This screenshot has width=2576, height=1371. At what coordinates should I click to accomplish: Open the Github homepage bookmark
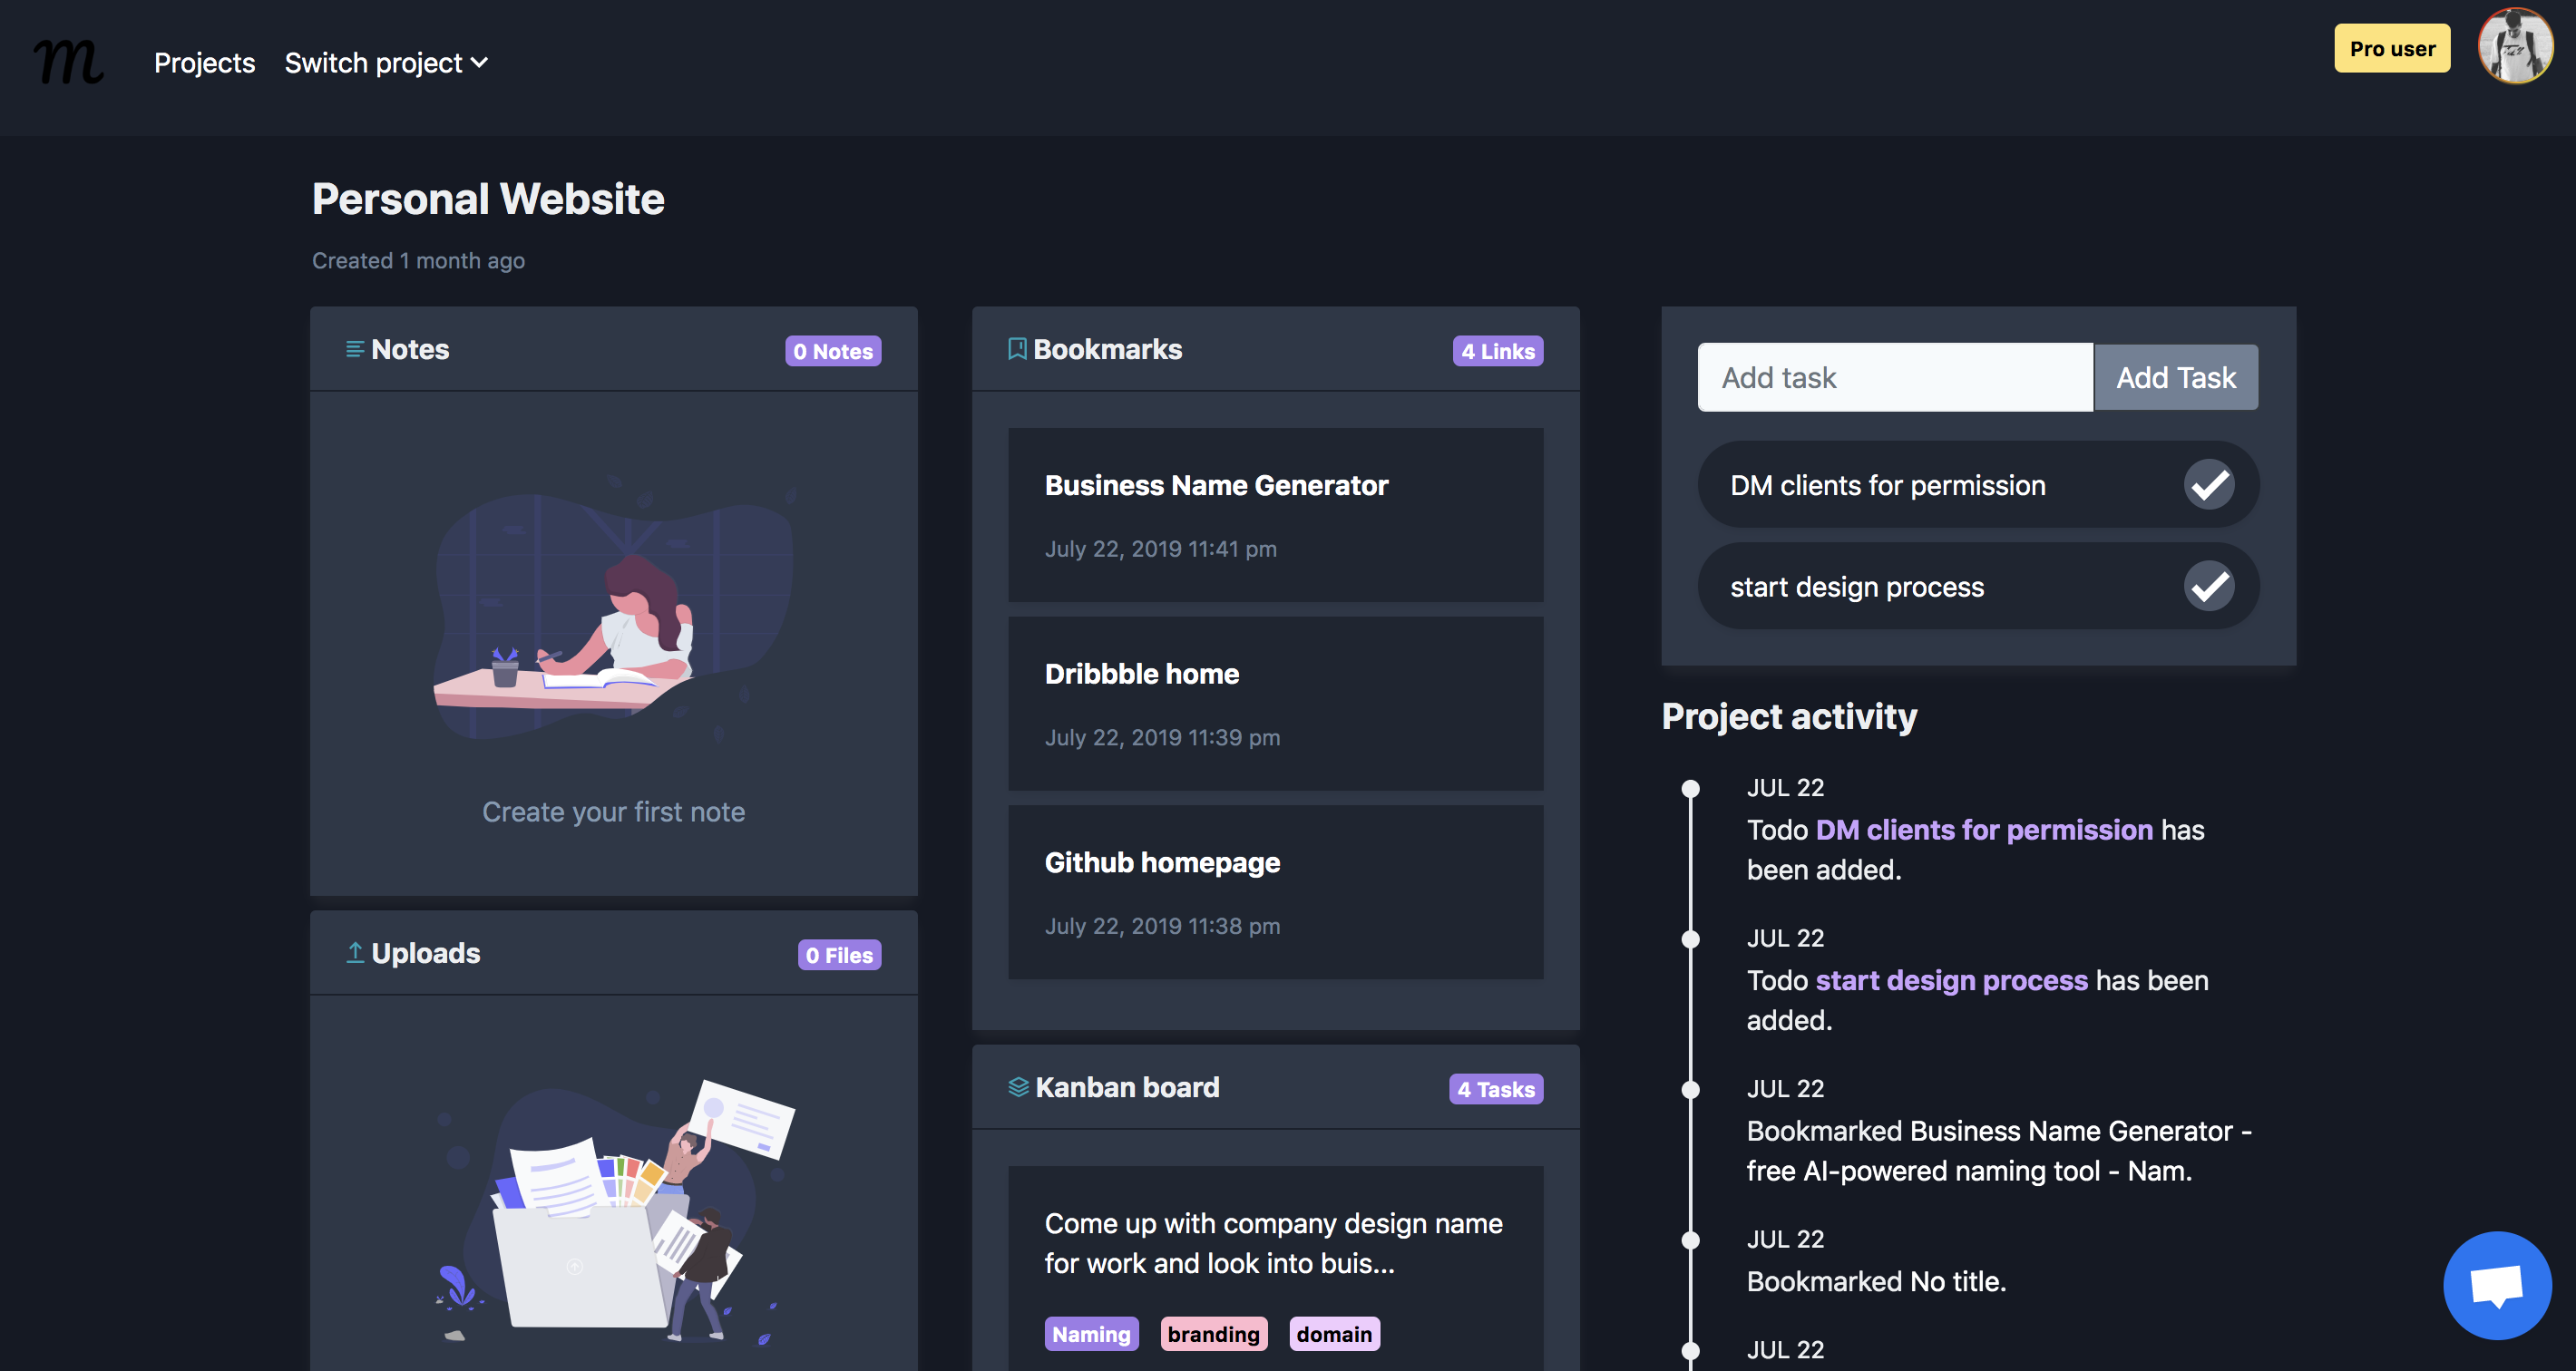pyautogui.click(x=1275, y=892)
